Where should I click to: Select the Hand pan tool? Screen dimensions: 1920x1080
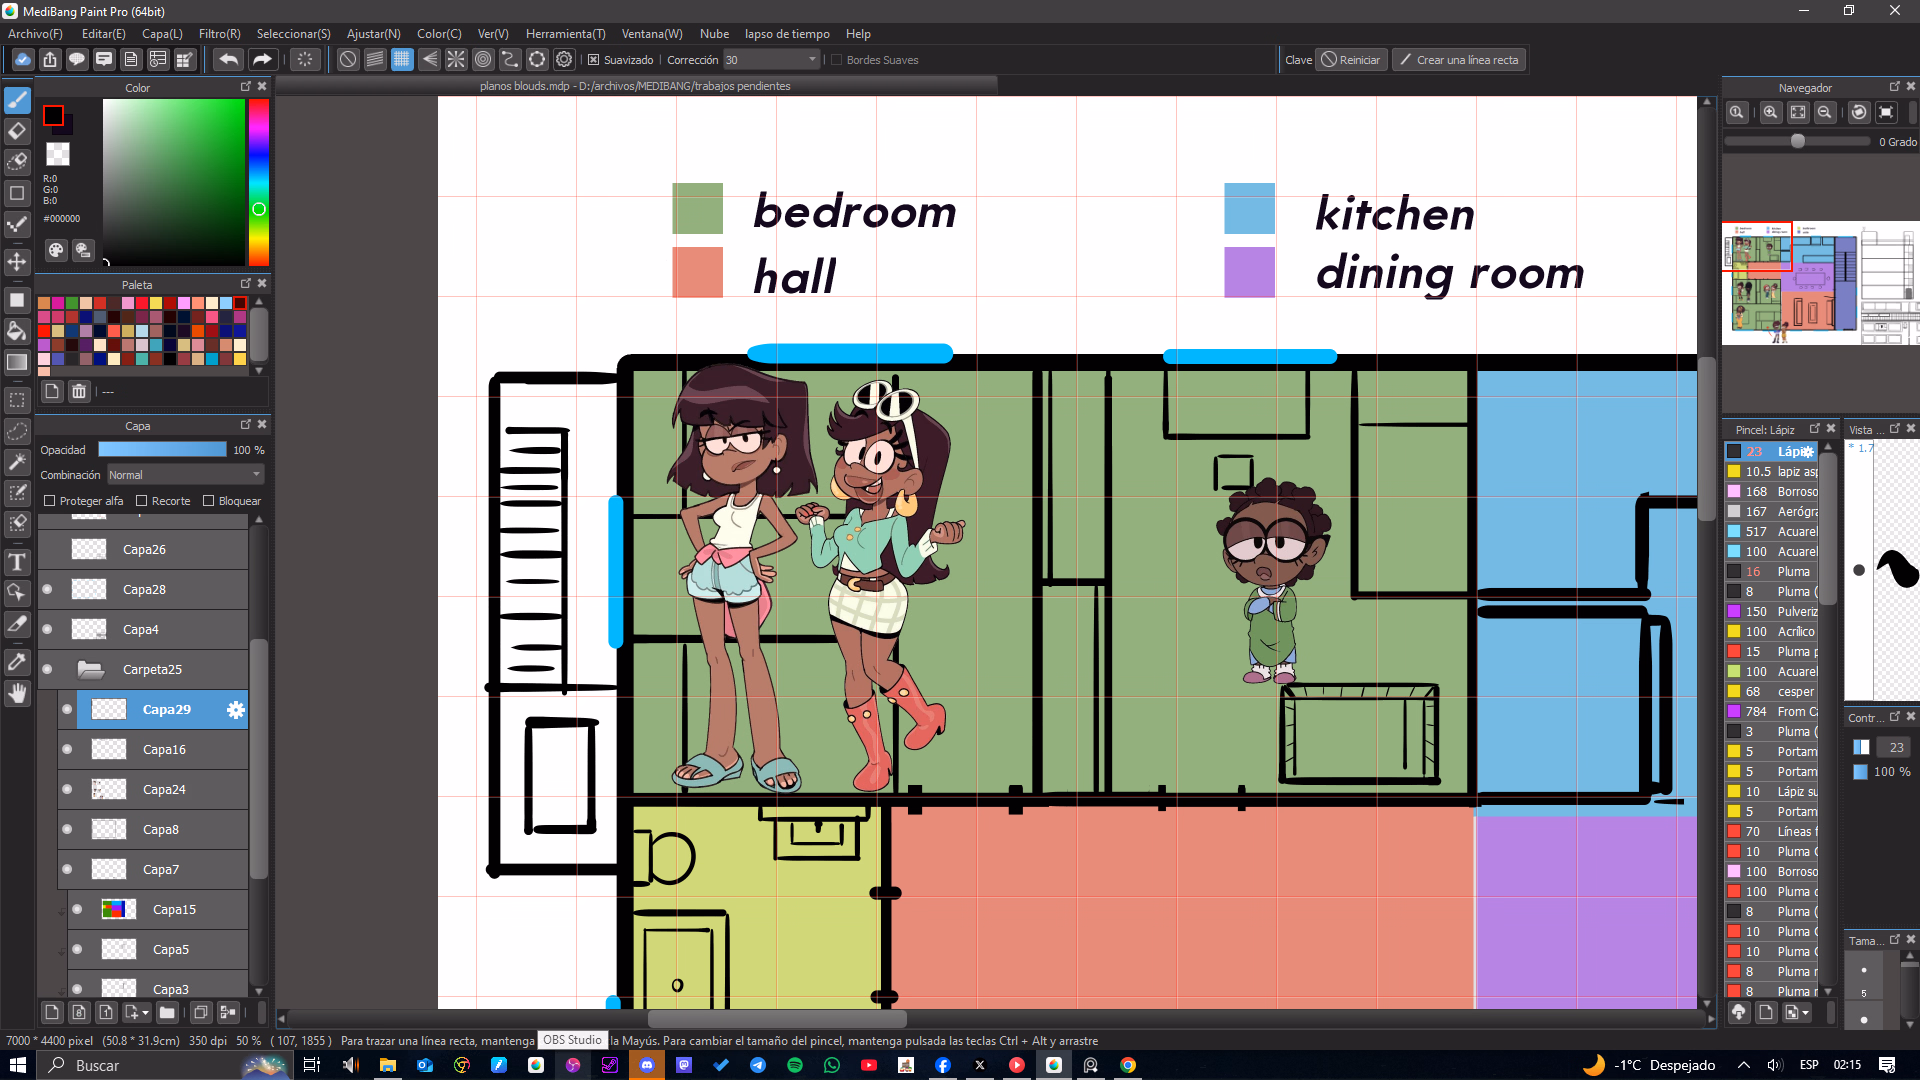pos(17,693)
